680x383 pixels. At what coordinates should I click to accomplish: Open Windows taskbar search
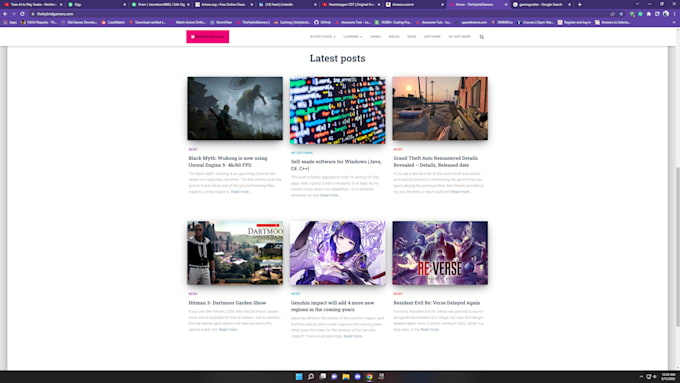point(311,376)
